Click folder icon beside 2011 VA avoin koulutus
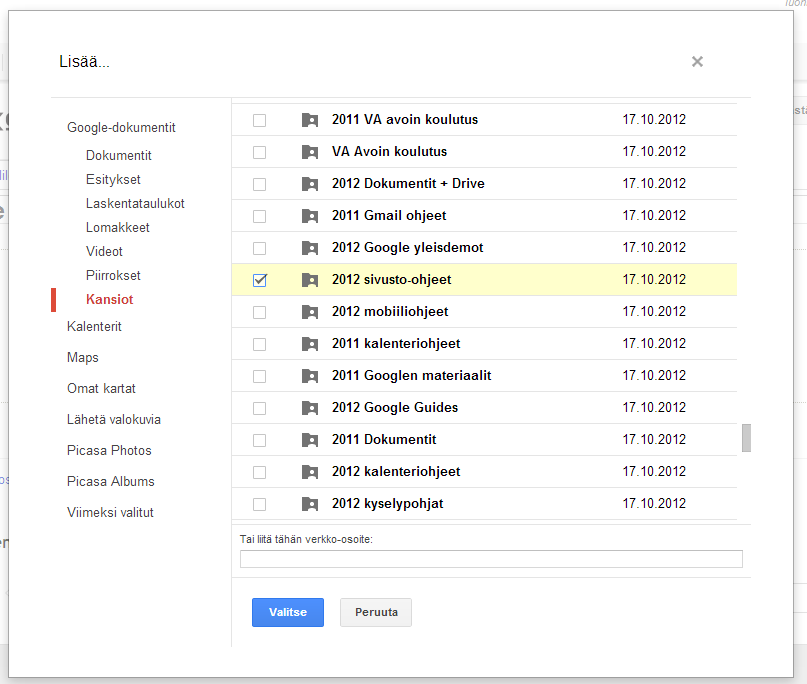 click(x=310, y=120)
